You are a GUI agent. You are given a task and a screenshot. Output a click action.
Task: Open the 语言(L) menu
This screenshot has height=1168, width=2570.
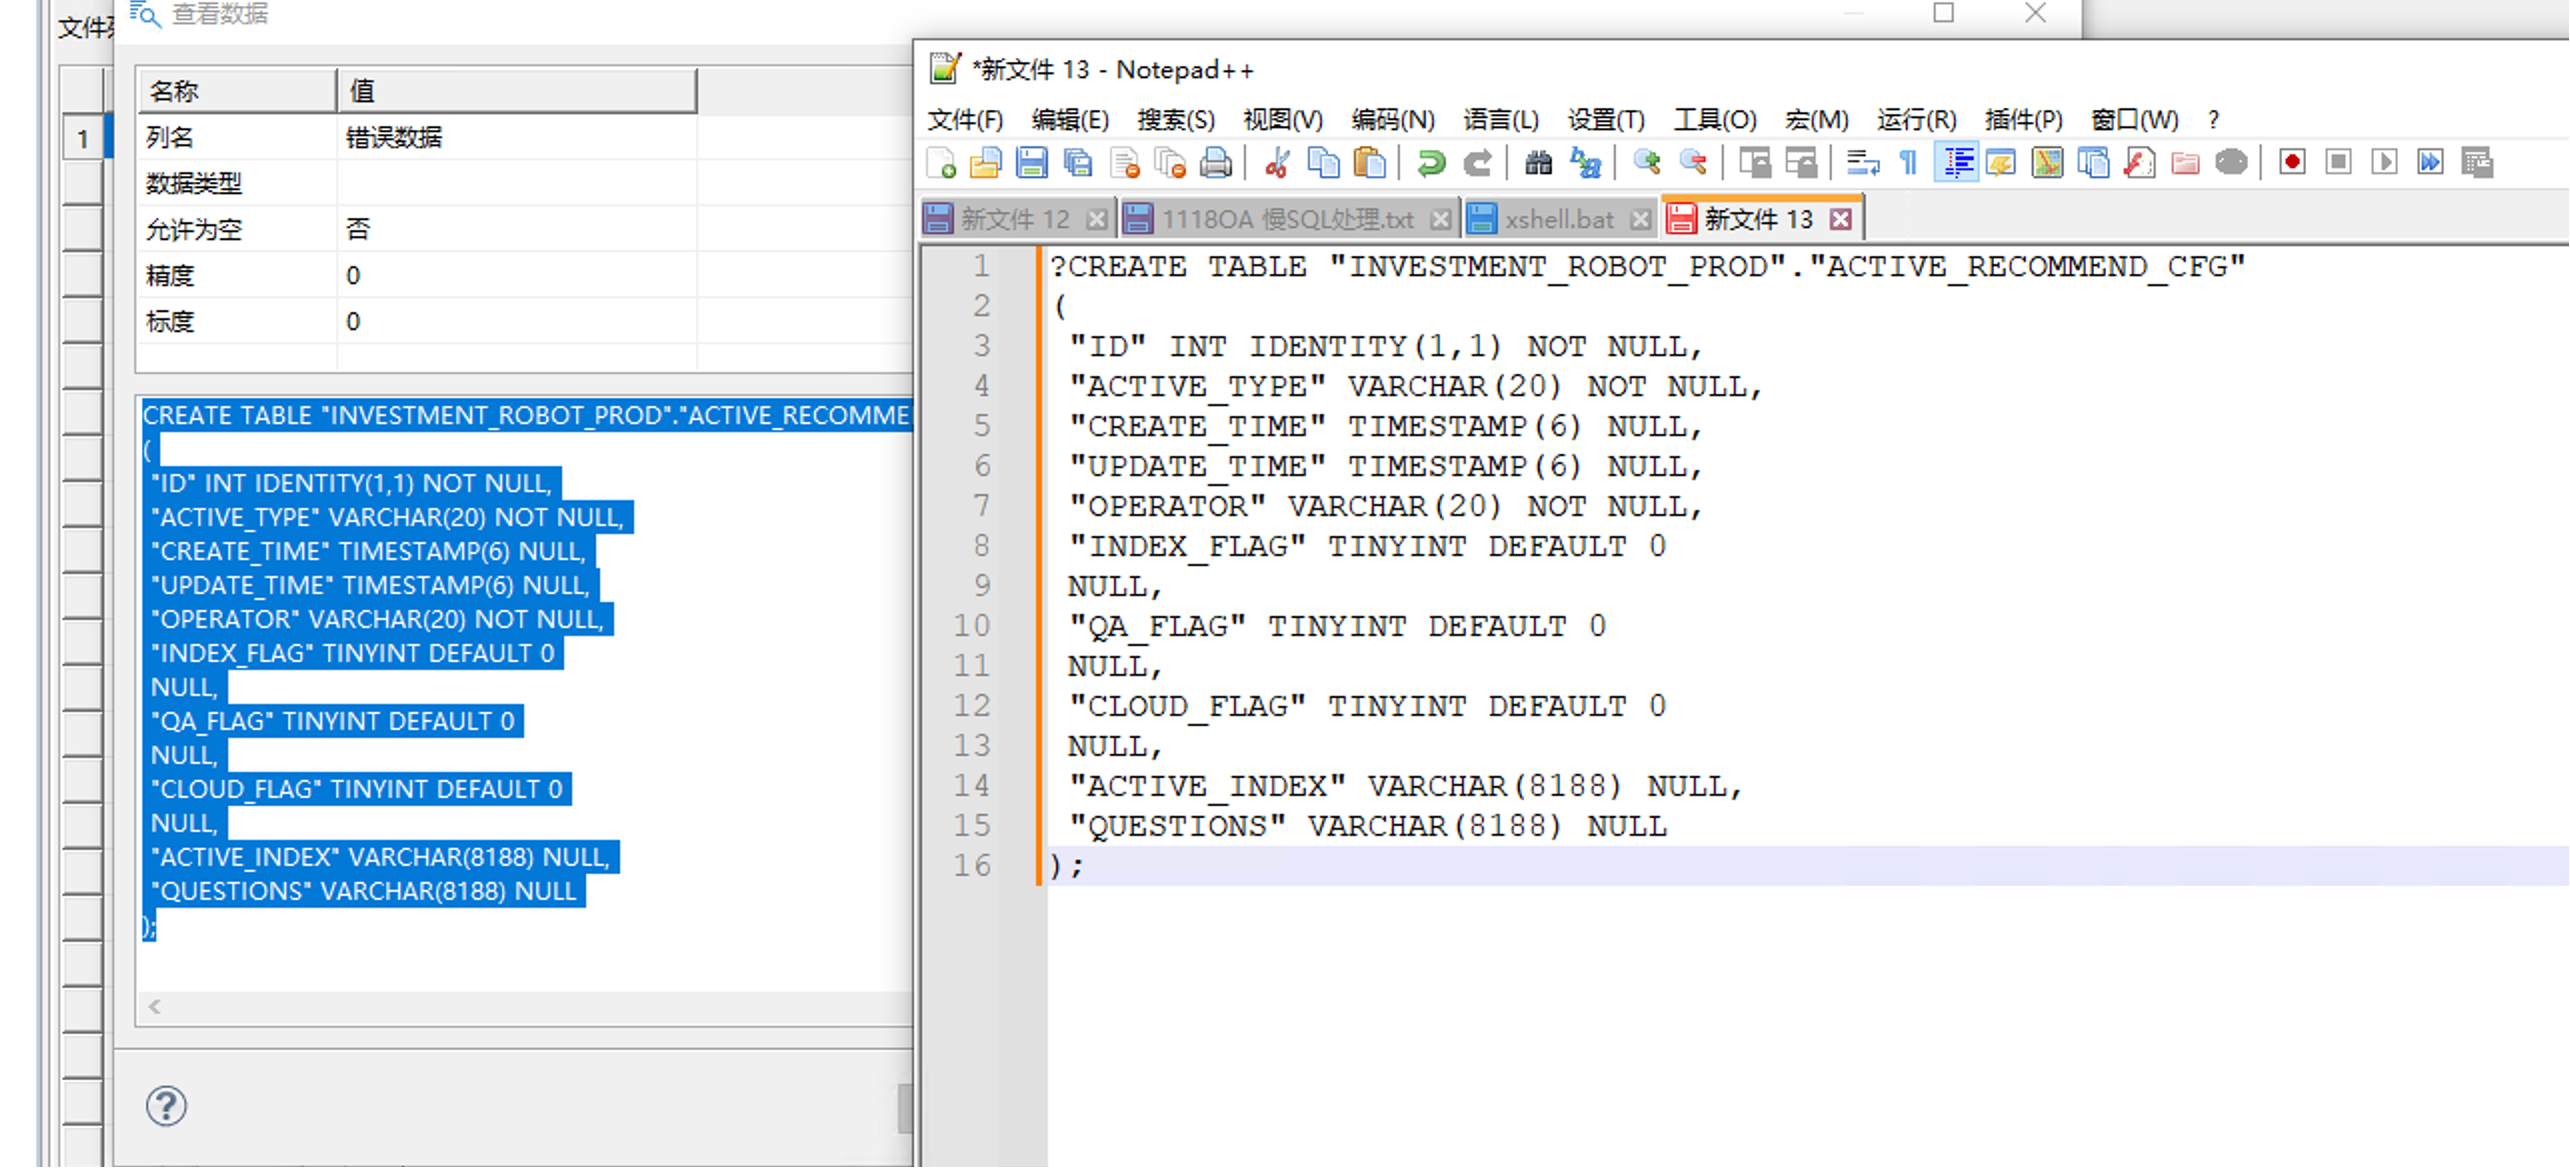click(x=1500, y=120)
